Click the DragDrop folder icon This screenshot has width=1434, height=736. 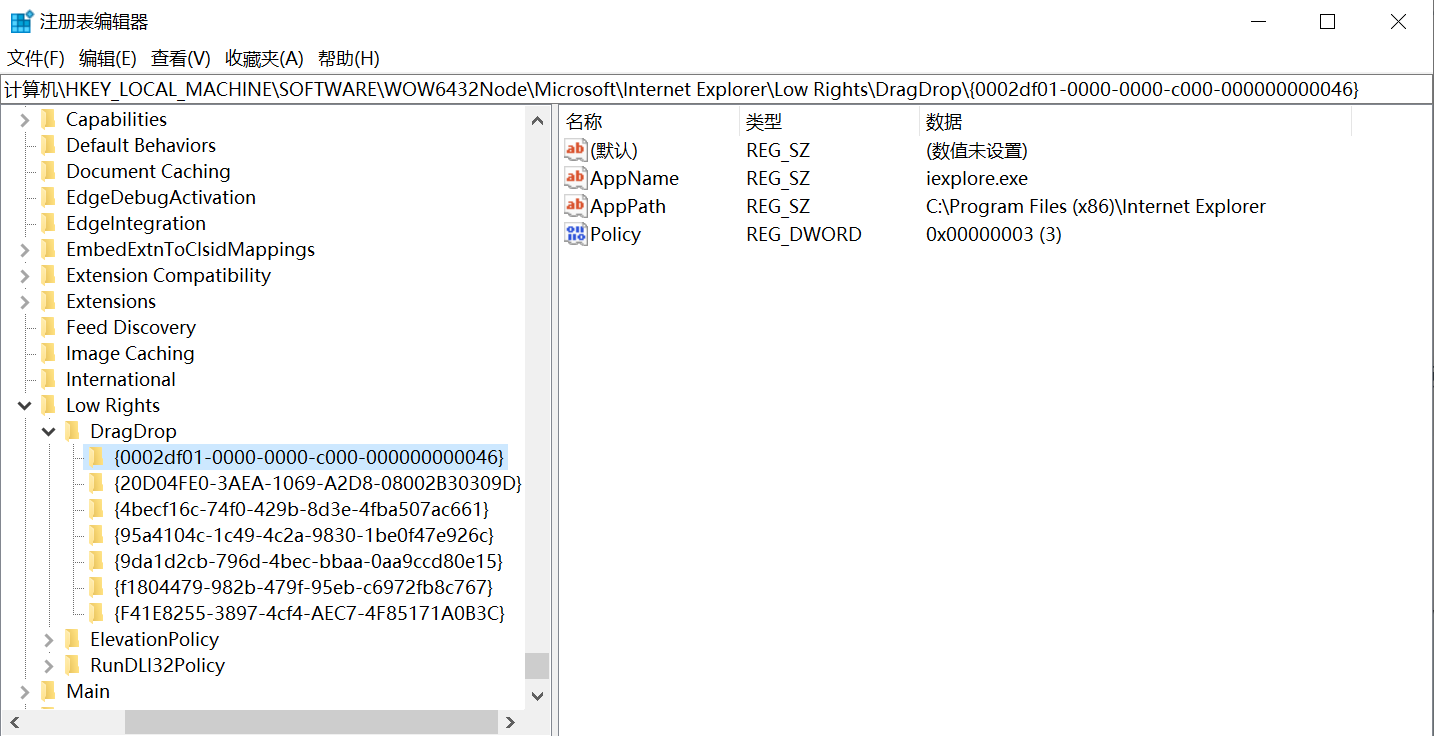click(72, 431)
